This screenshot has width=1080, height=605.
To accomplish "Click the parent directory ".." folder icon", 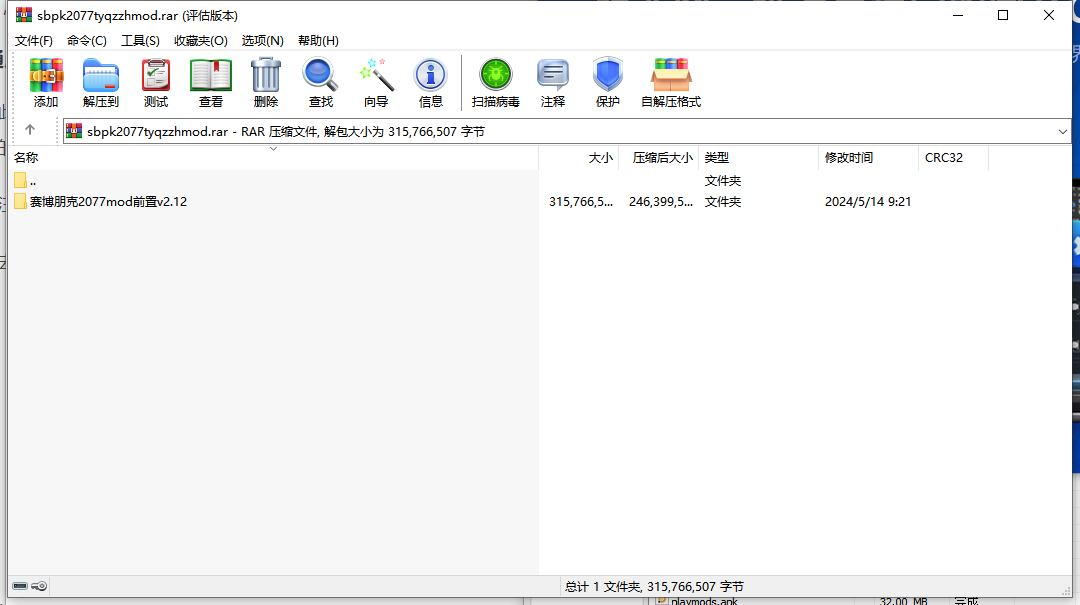I will tap(21, 181).
